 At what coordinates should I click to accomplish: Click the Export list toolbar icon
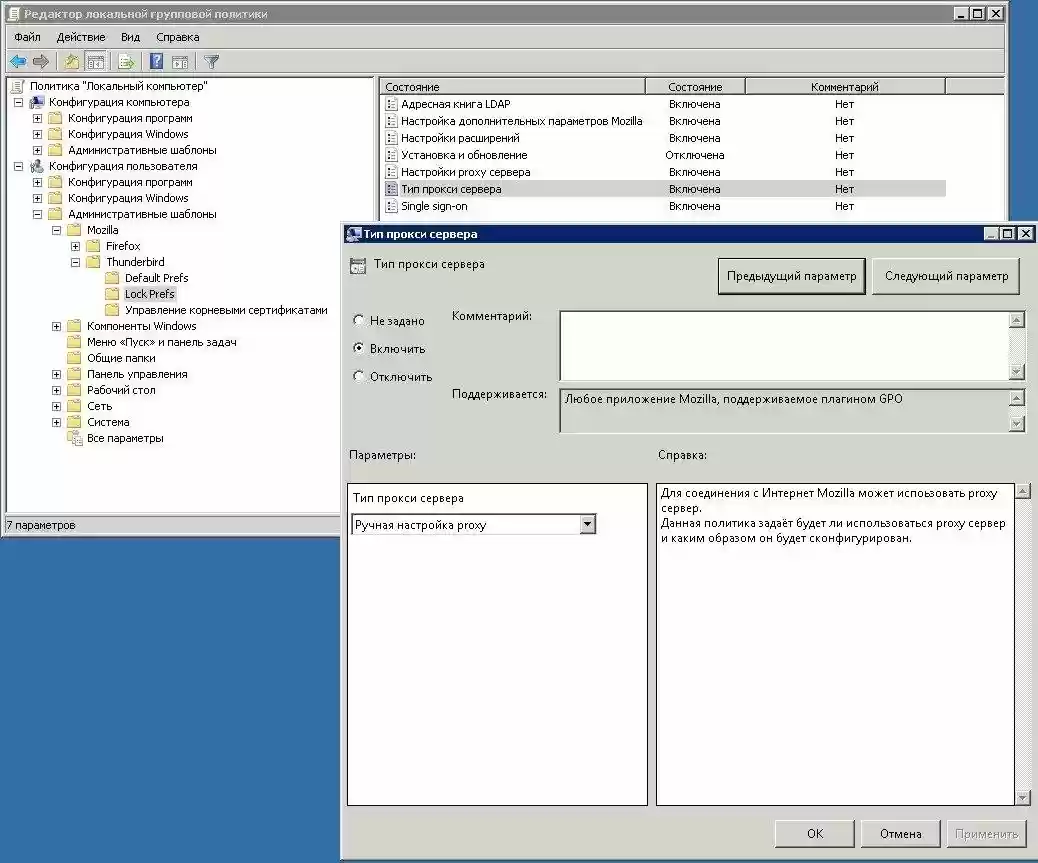(x=124, y=61)
